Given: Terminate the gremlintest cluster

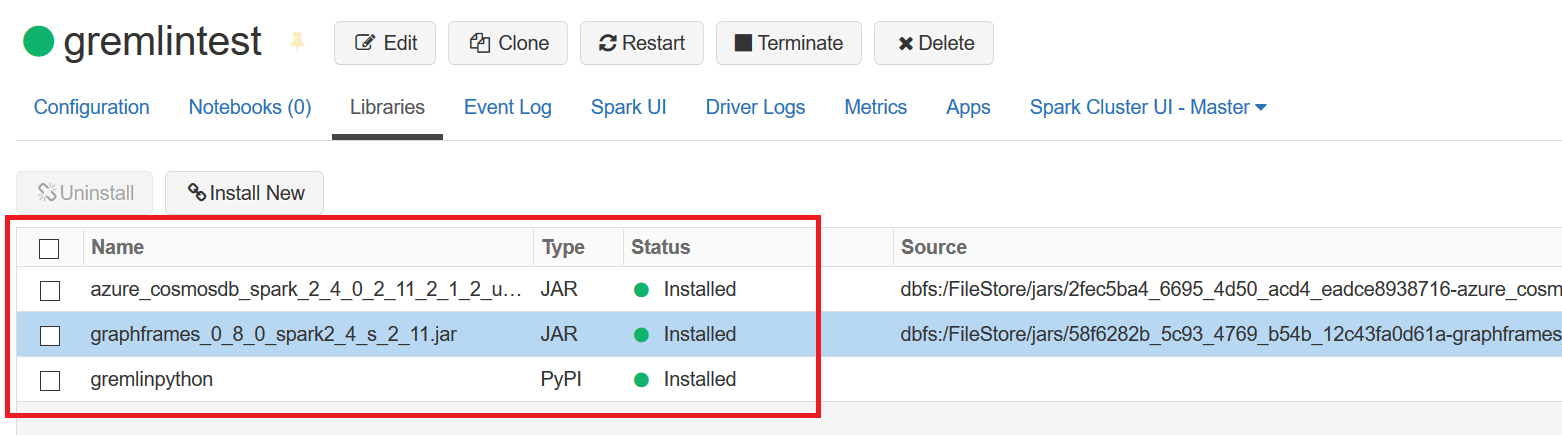Looking at the screenshot, I should (788, 43).
